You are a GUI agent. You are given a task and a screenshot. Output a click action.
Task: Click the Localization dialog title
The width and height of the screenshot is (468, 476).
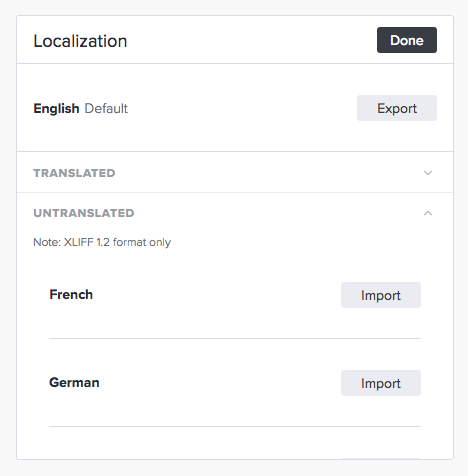[x=80, y=41]
